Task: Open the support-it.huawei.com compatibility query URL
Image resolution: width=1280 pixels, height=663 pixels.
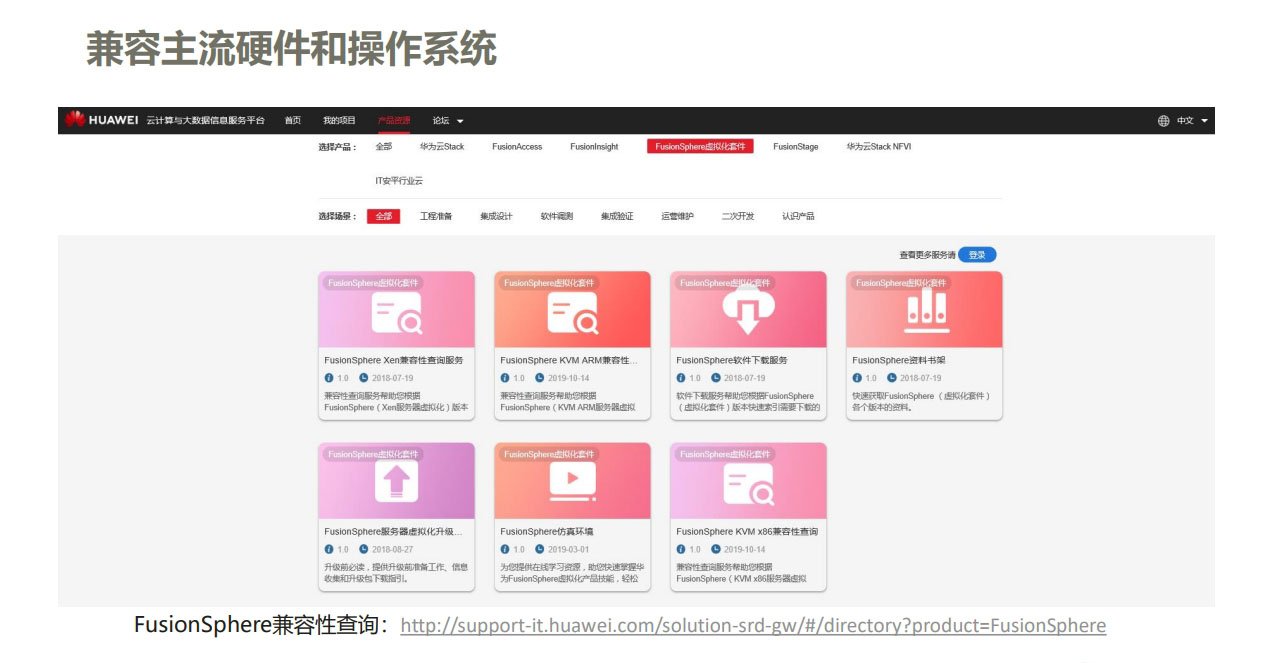Action: point(753,626)
